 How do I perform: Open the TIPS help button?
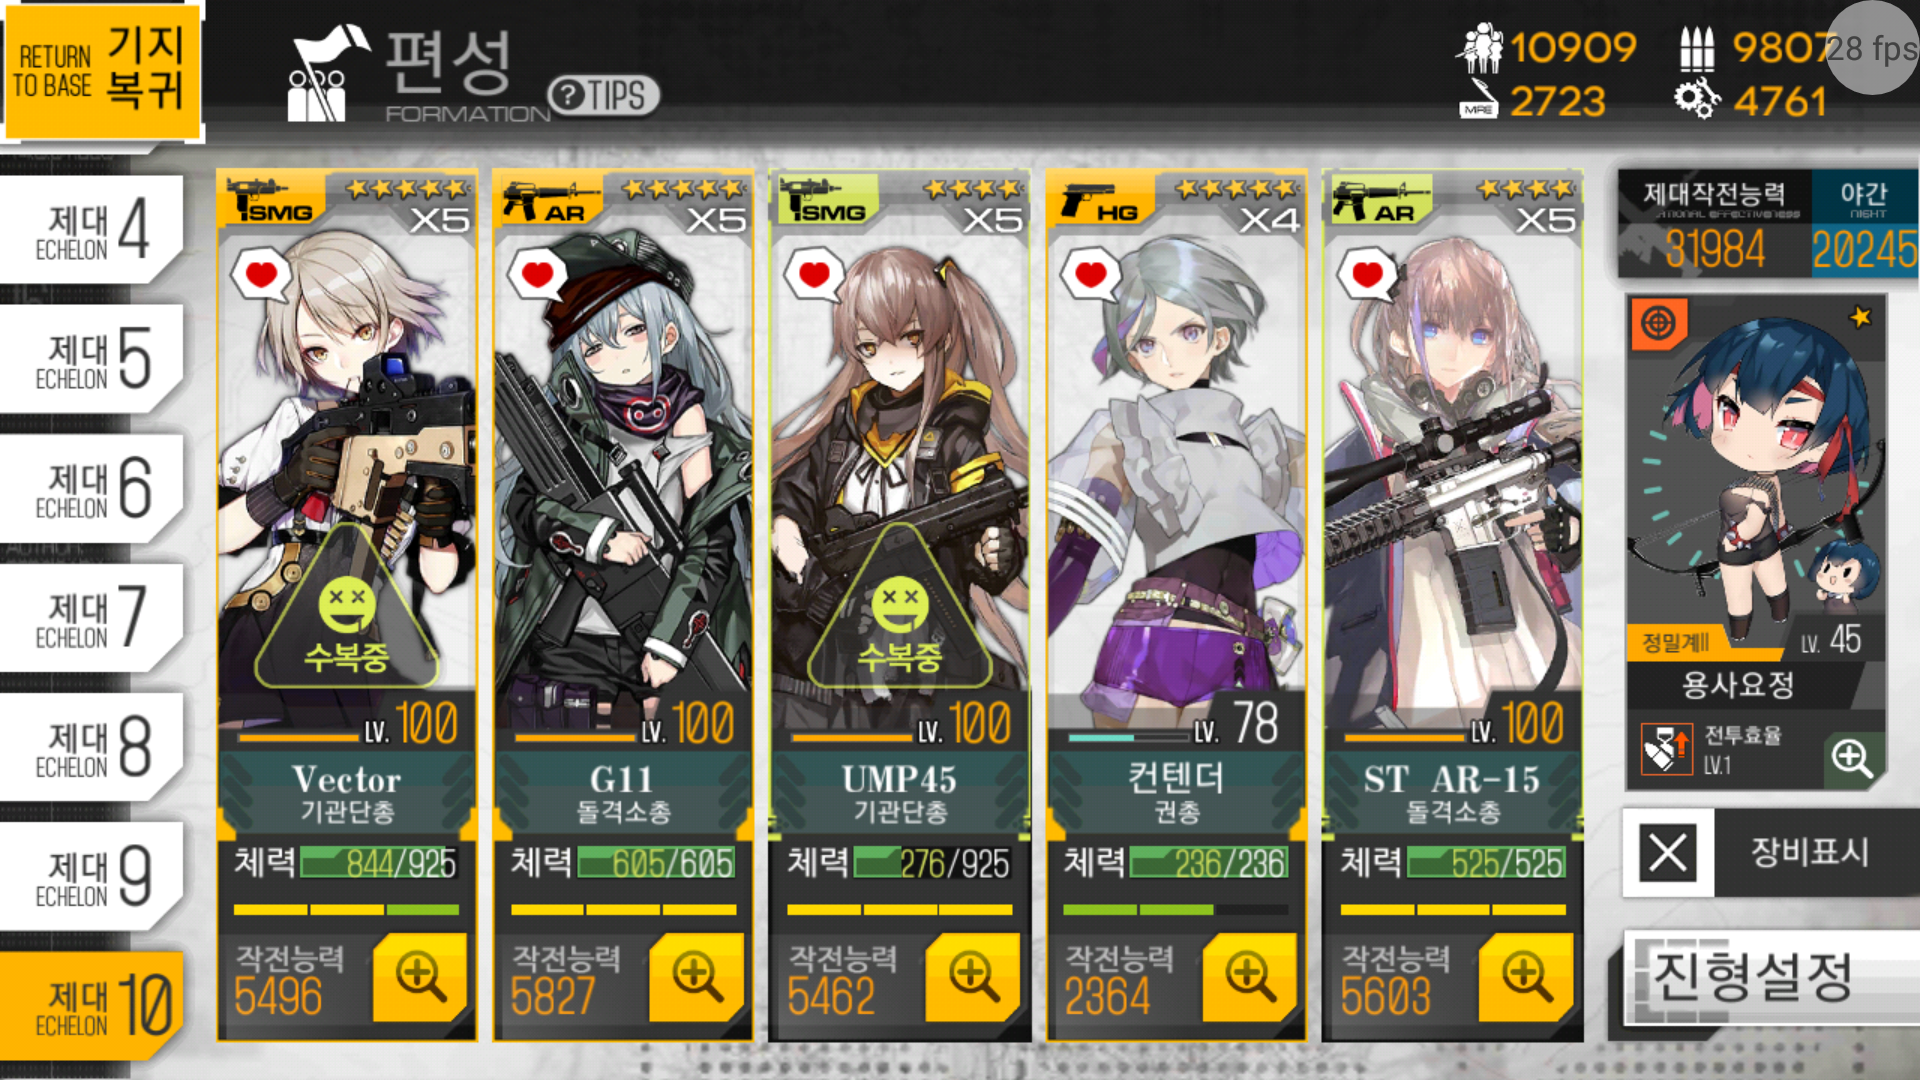tap(603, 96)
